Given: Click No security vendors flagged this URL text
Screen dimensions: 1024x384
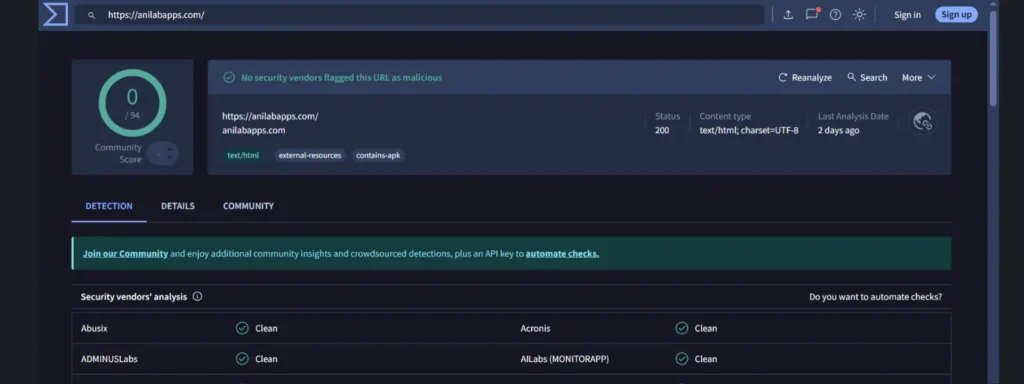Looking at the screenshot, I should [x=342, y=77].
